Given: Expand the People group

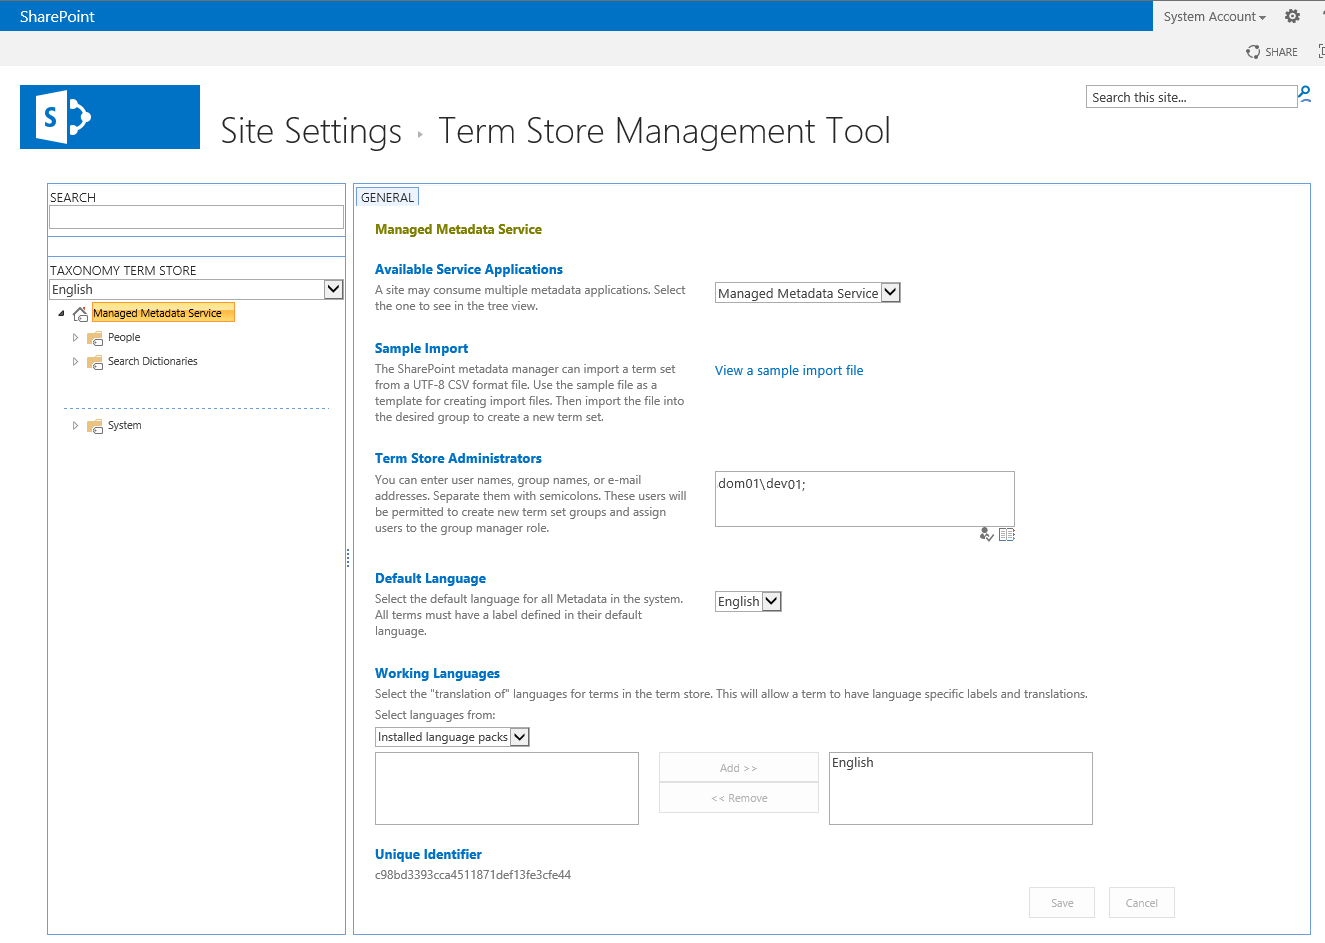Looking at the screenshot, I should coord(75,338).
